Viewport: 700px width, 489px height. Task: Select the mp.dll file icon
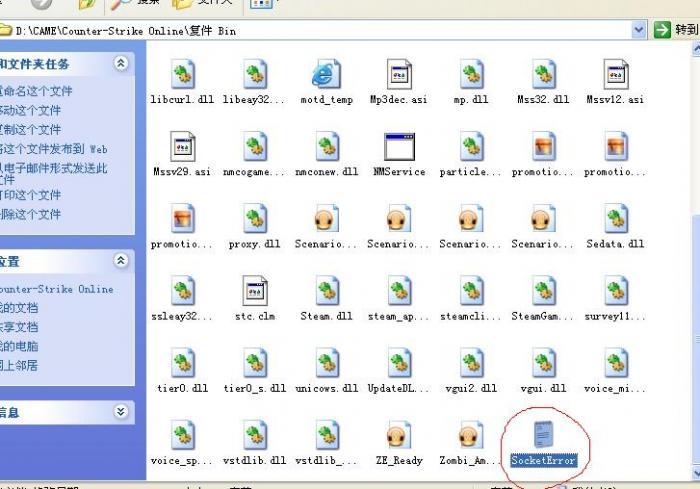(x=471, y=74)
